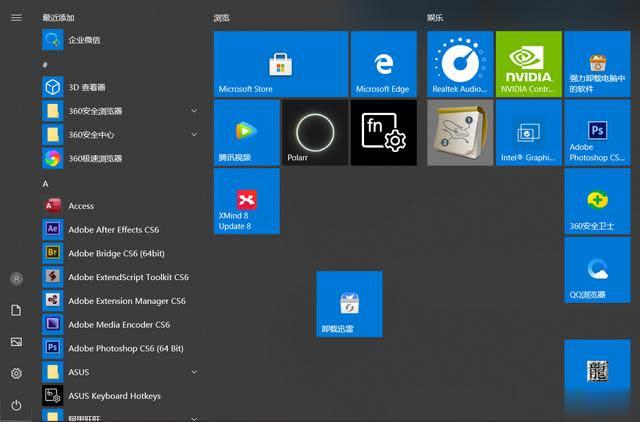Screen dimensions: 640x422
Task: Open Access from the app list
Action: 122,206
